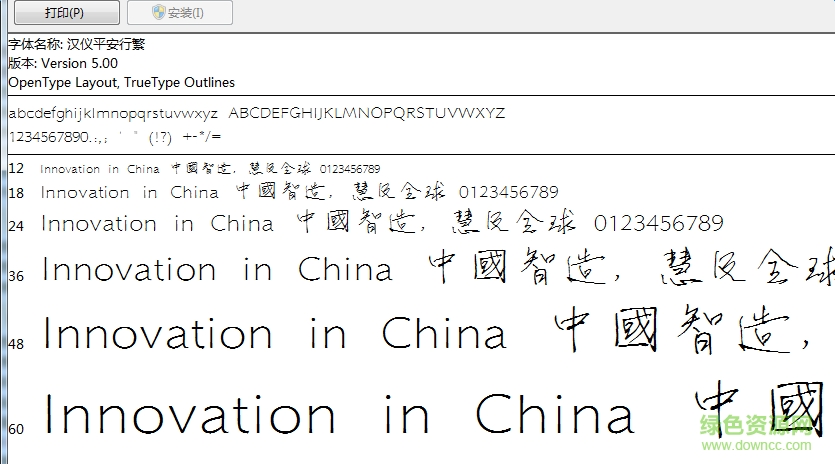Click the size 48 label
835x464 pixels.
click(x=16, y=344)
